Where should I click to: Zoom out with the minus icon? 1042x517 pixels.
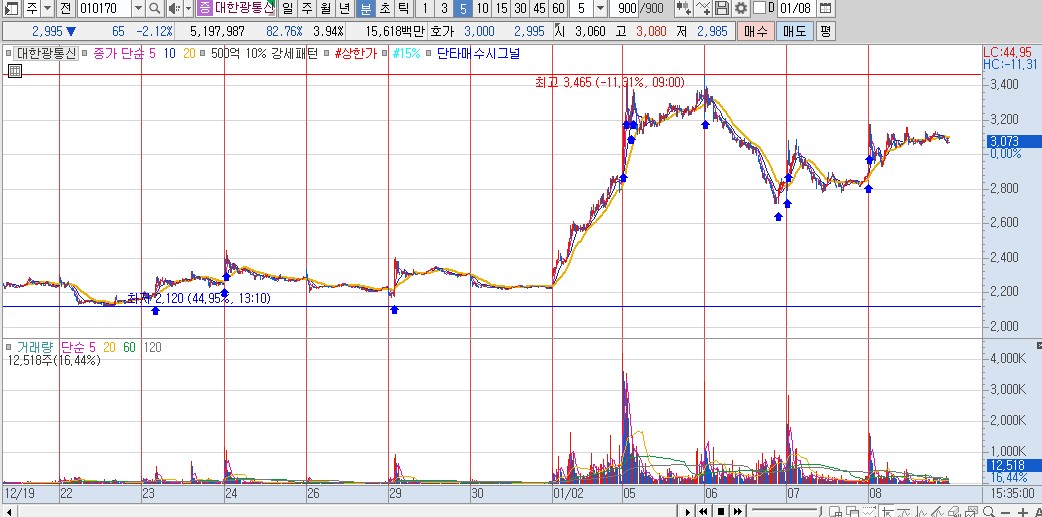[x=1005, y=512]
